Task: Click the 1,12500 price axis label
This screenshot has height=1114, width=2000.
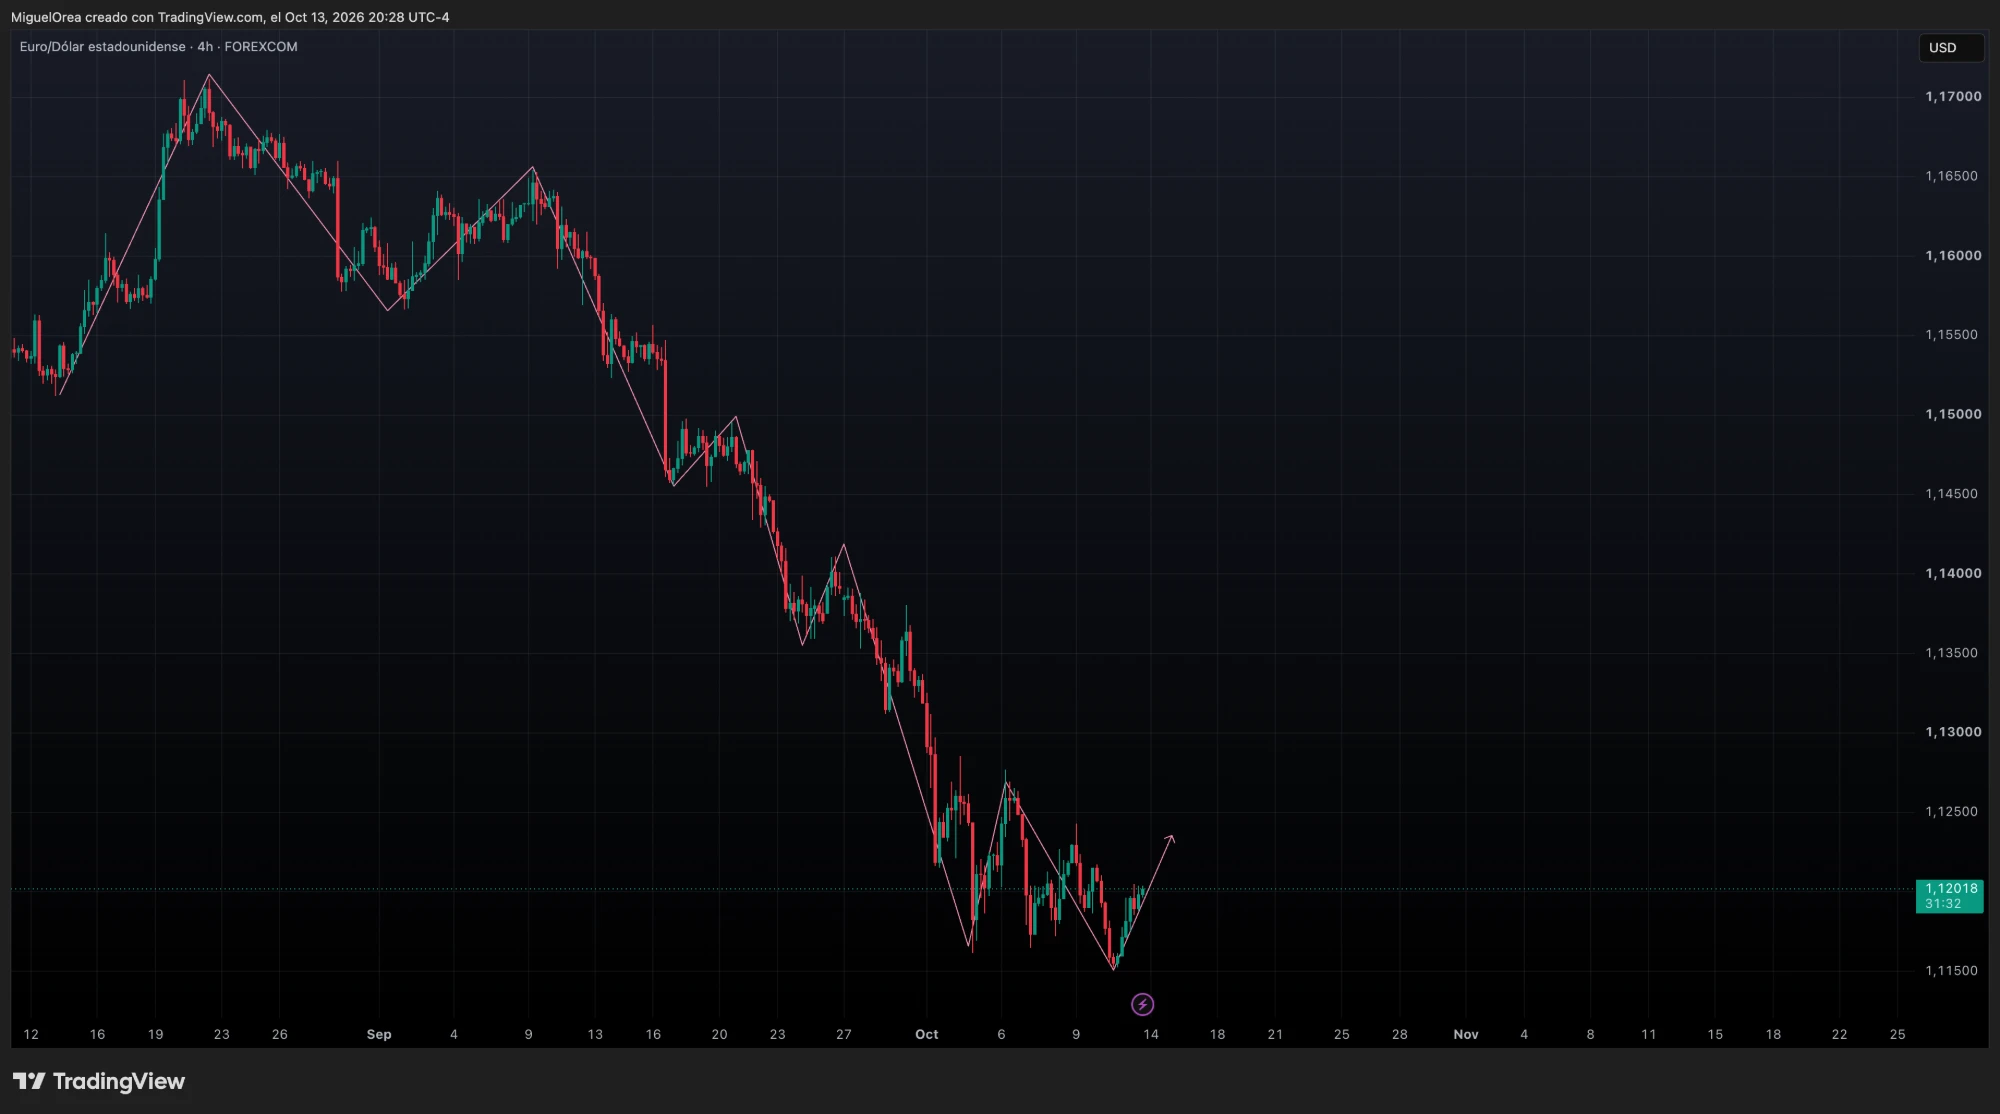Action: coord(1951,812)
